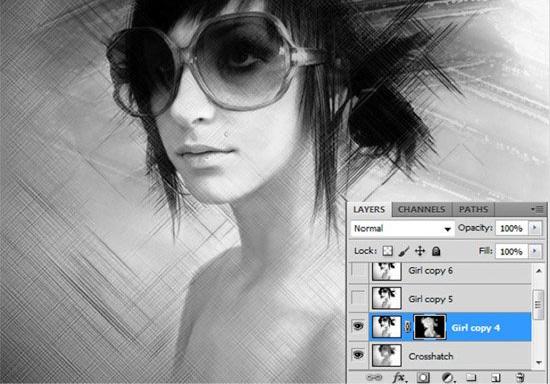Open the Normal blend mode dropdown

[402, 229]
